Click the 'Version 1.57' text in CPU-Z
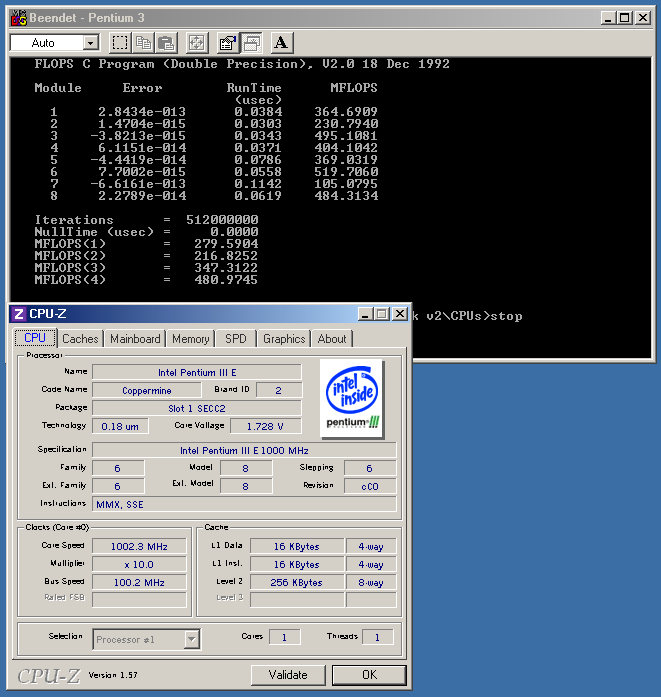 tap(113, 675)
